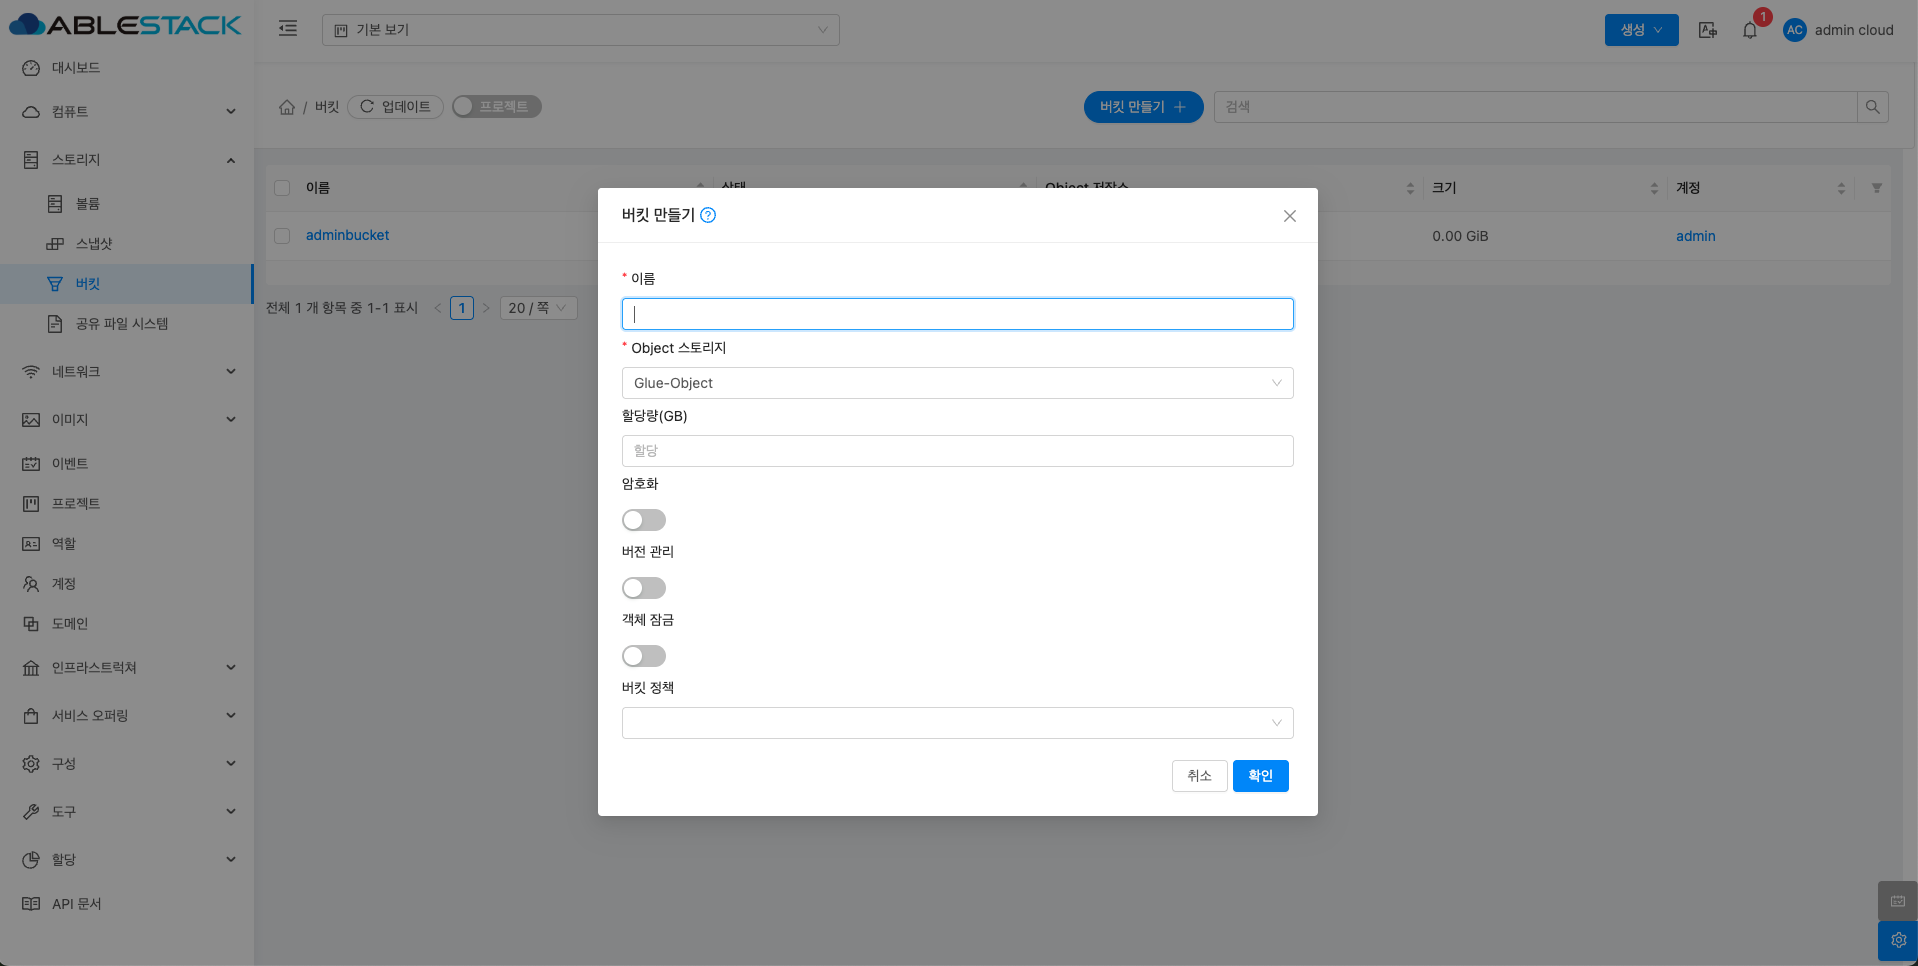Open the Object 스토리지 dropdown
This screenshot has height=966, width=1918.
[x=957, y=383]
